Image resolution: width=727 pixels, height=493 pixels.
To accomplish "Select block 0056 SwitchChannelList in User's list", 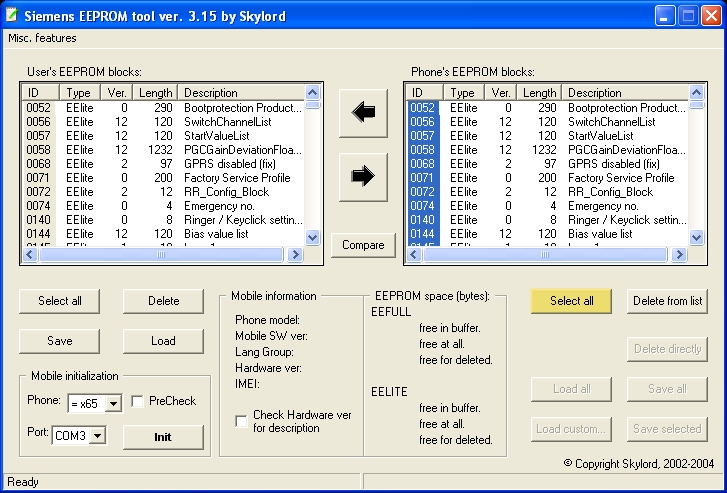I will (164, 122).
